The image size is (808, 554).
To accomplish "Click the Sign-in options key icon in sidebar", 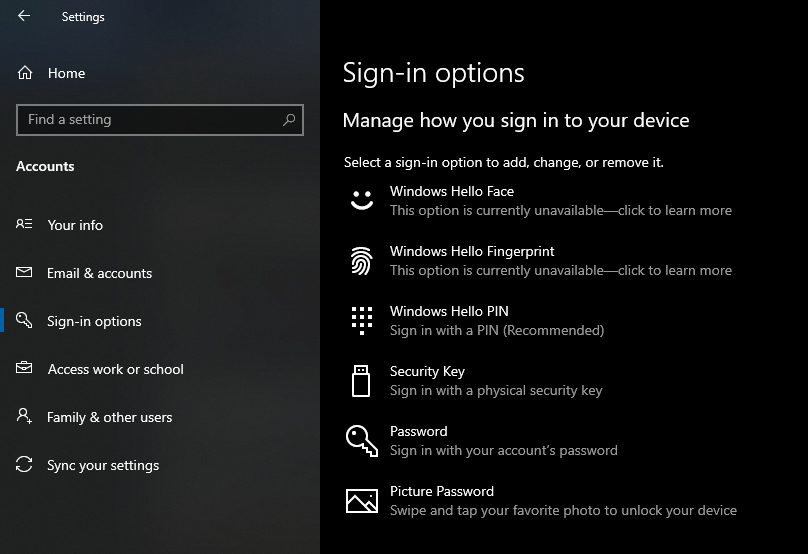I will [x=24, y=320].
